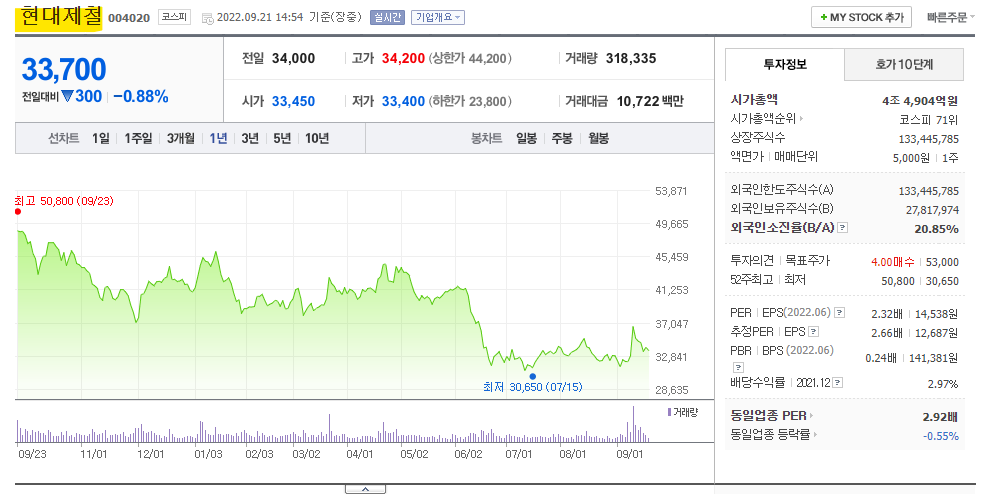The width and height of the screenshot is (986, 494).
Task: Open the 배당수익률 2021.12 help icon
Action: click(x=838, y=382)
